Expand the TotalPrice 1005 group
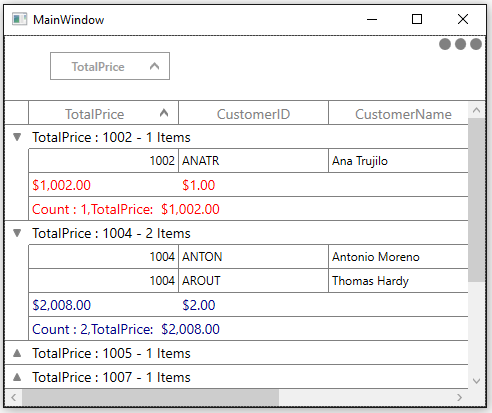 click(17, 353)
